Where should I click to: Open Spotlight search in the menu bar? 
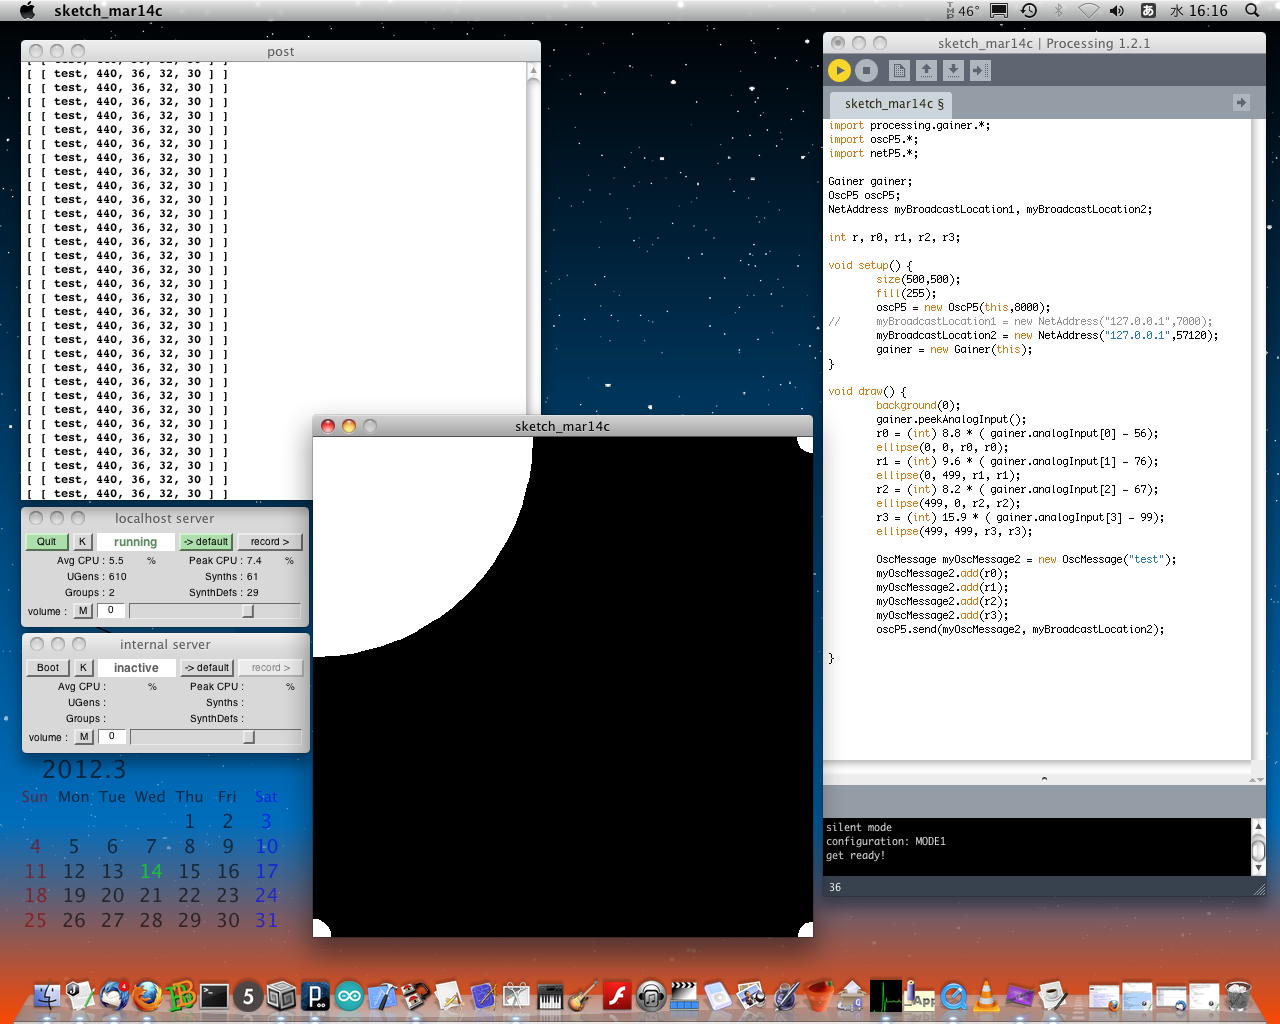1252,11
